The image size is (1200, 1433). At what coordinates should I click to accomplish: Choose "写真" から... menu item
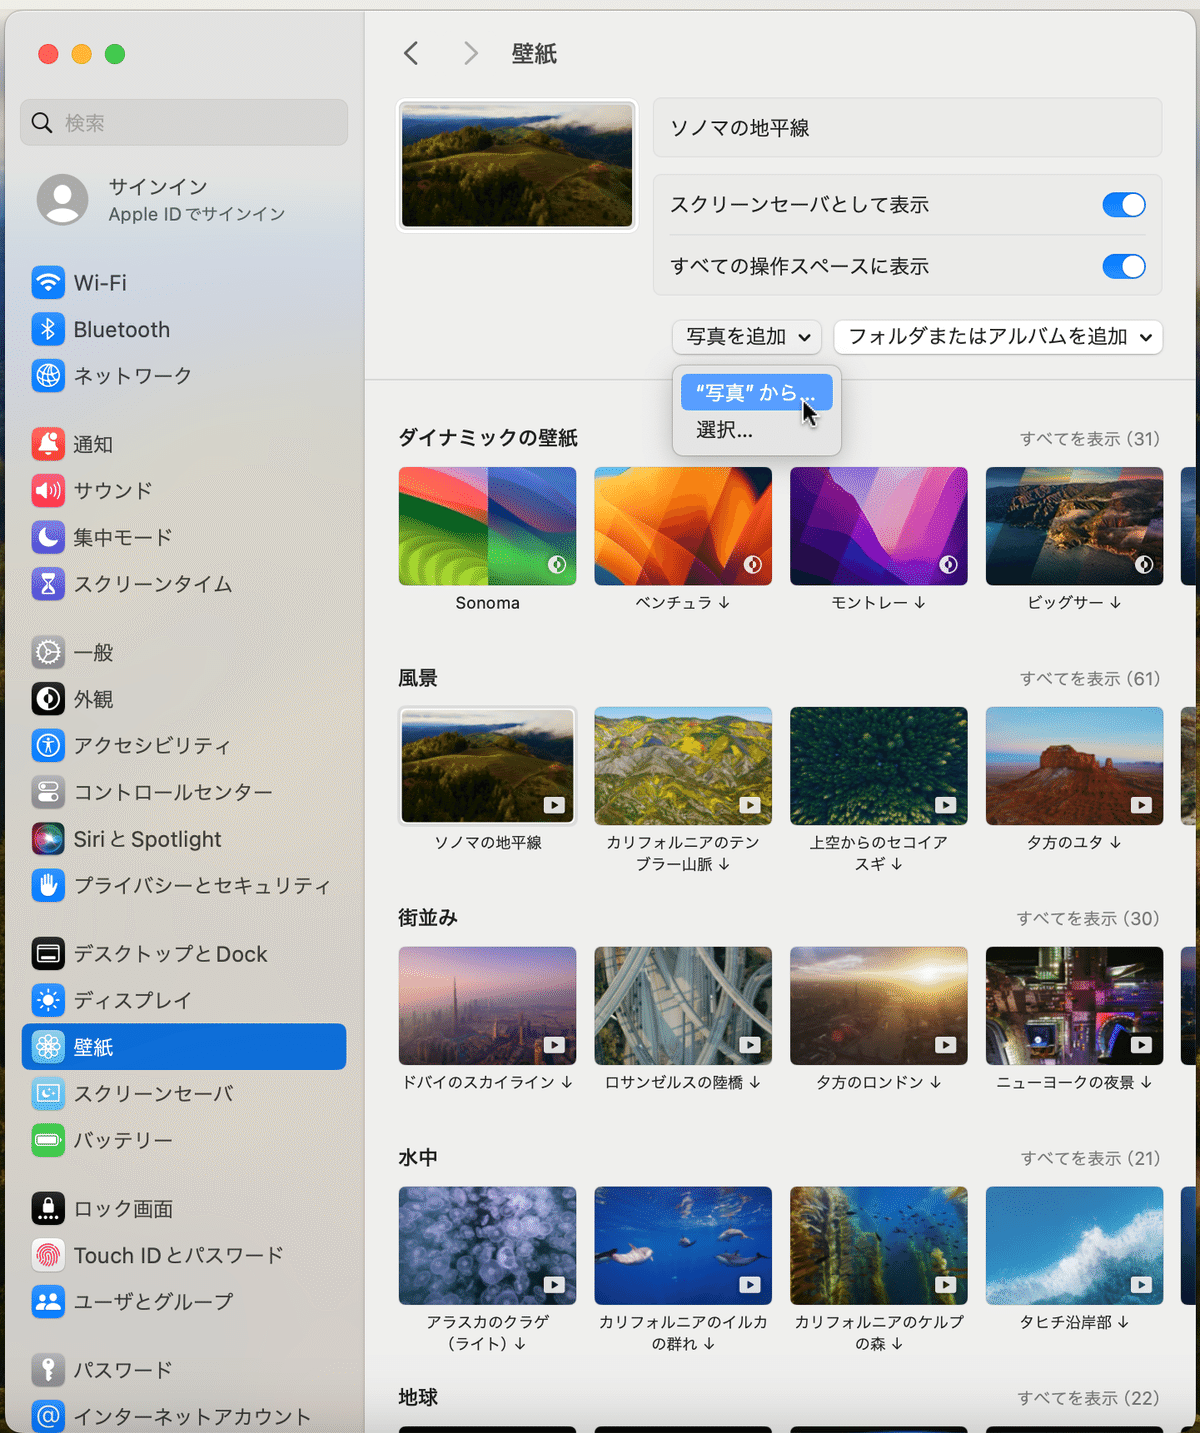click(x=756, y=392)
